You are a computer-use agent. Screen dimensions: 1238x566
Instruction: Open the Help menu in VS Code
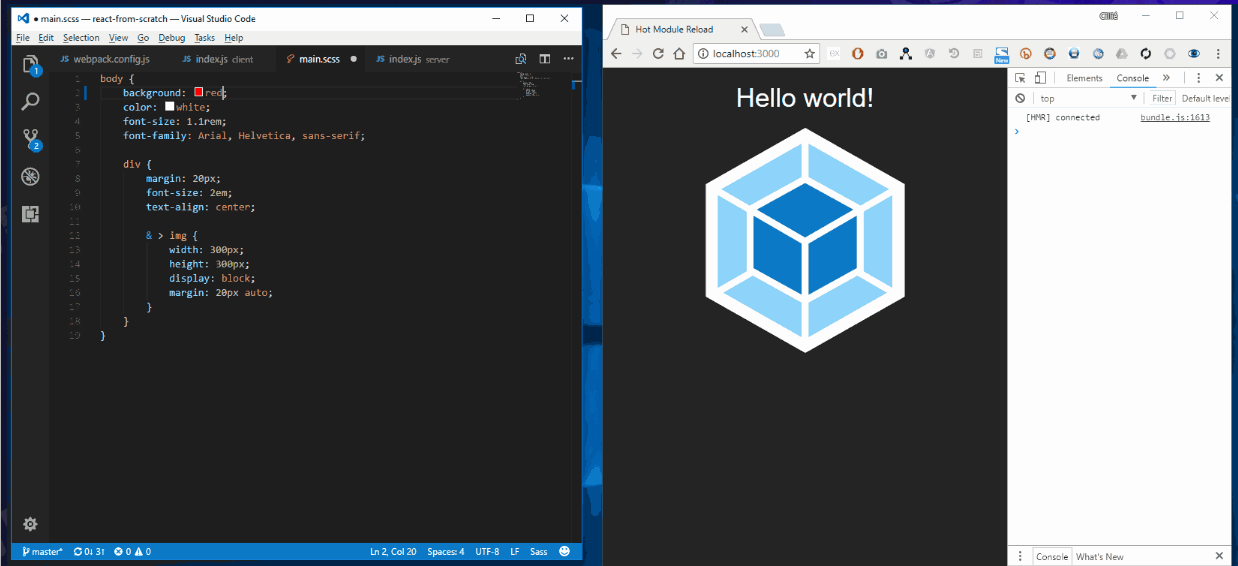tap(233, 38)
